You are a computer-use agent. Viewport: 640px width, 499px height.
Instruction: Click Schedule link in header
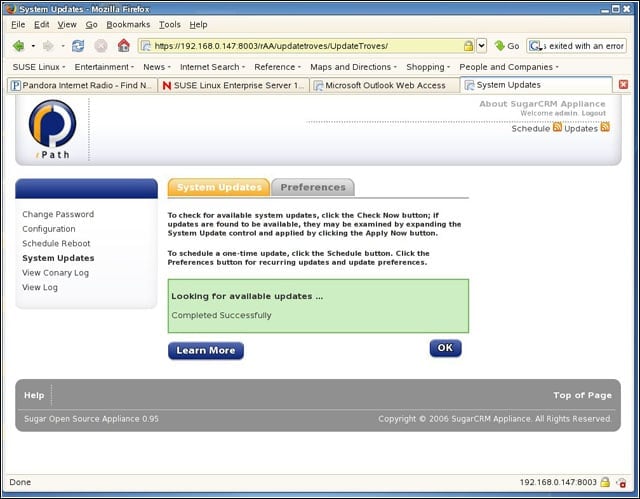(x=531, y=129)
